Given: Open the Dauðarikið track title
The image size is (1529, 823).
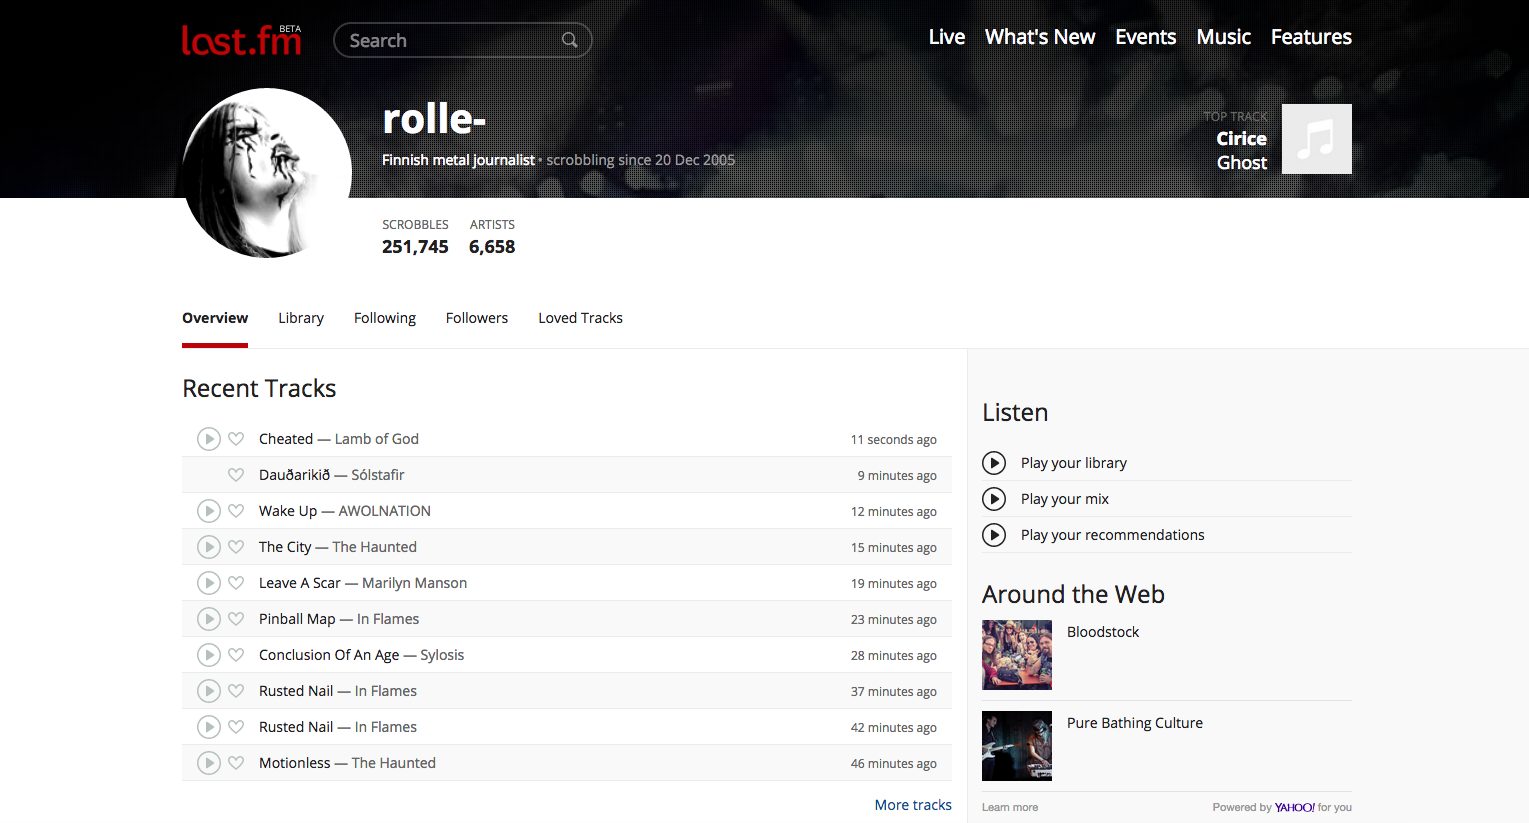Looking at the screenshot, I should click(294, 475).
